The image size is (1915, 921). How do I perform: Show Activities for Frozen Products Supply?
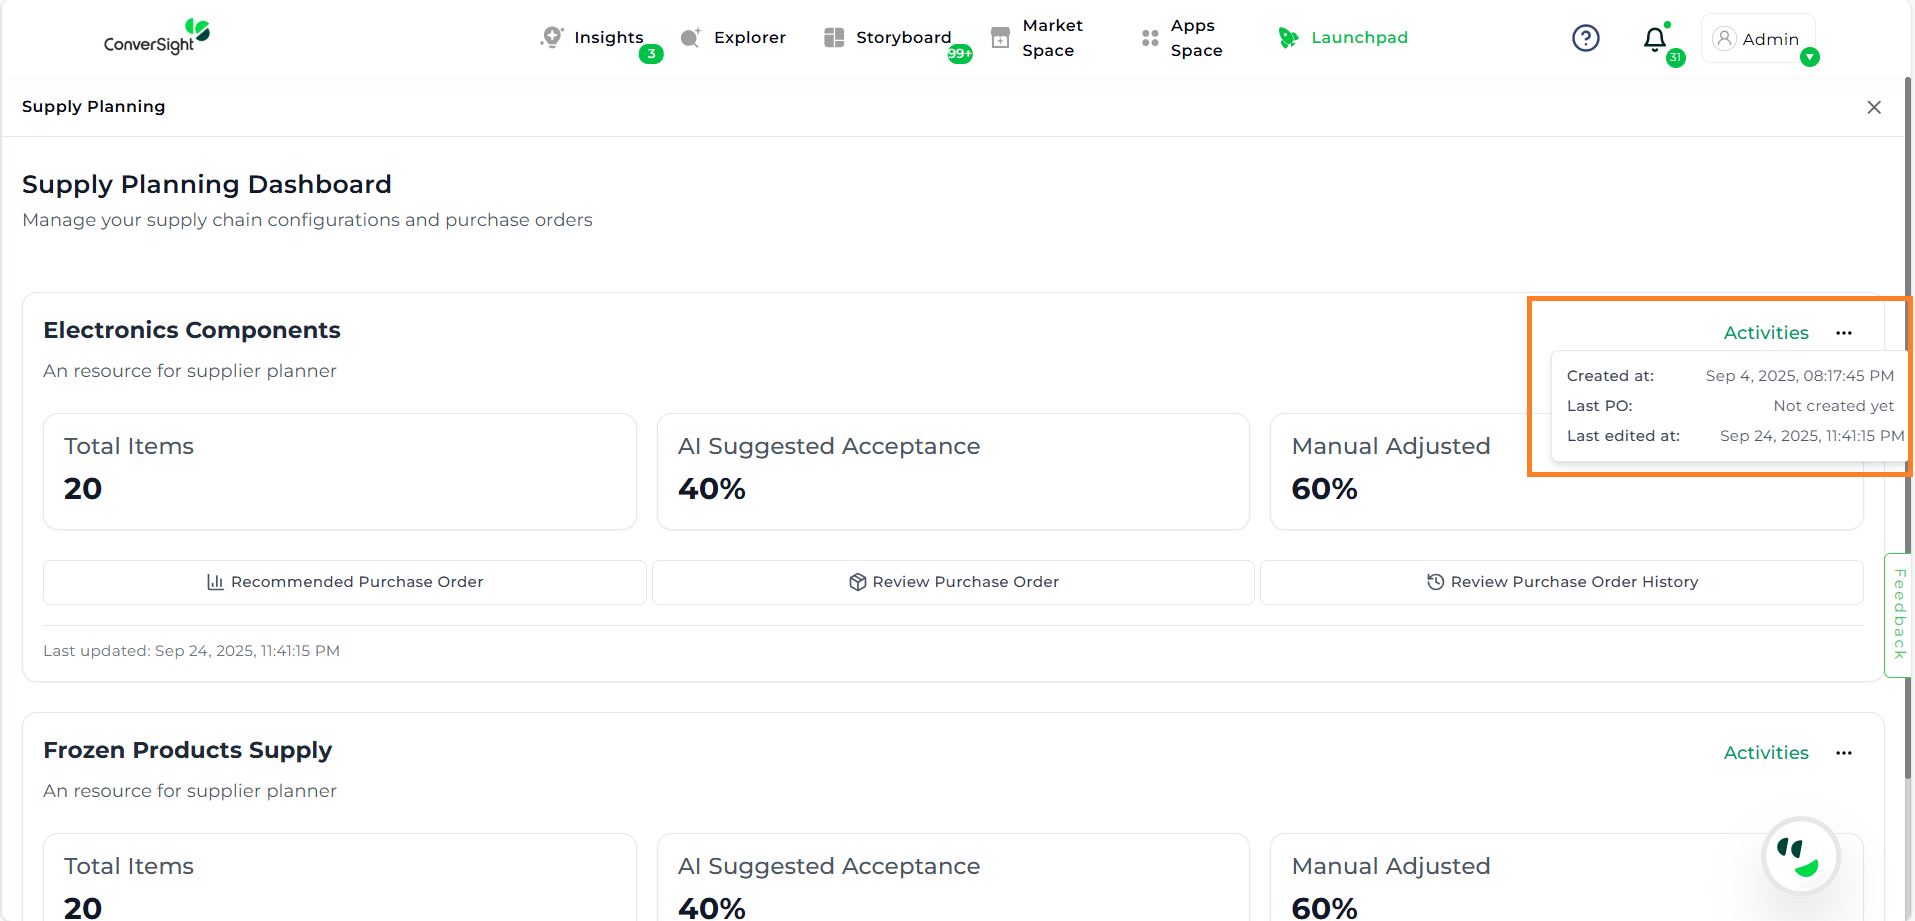point(1765,753)
